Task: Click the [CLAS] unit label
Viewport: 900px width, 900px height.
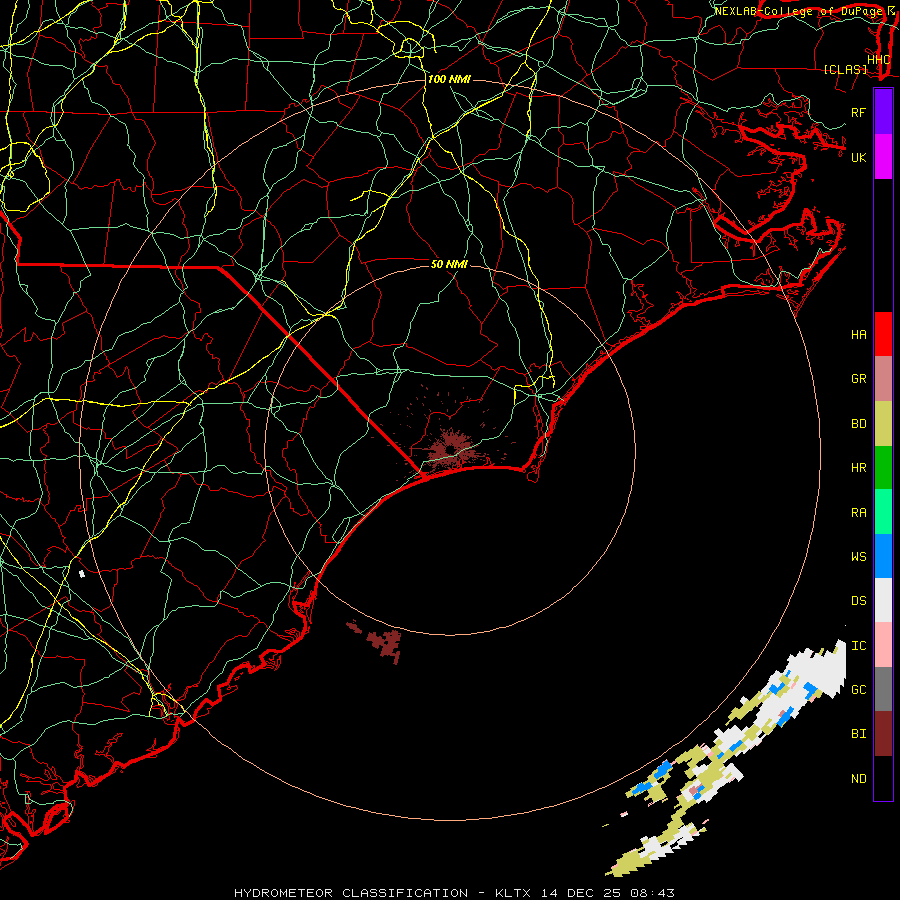Action: (845, 70)
